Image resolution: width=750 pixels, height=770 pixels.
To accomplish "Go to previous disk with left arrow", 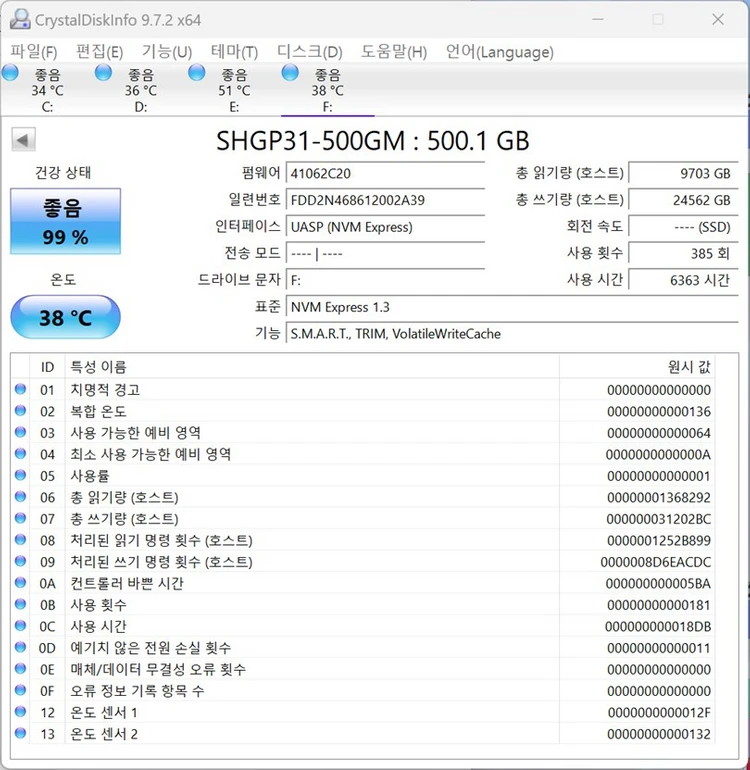I will 23,140.
